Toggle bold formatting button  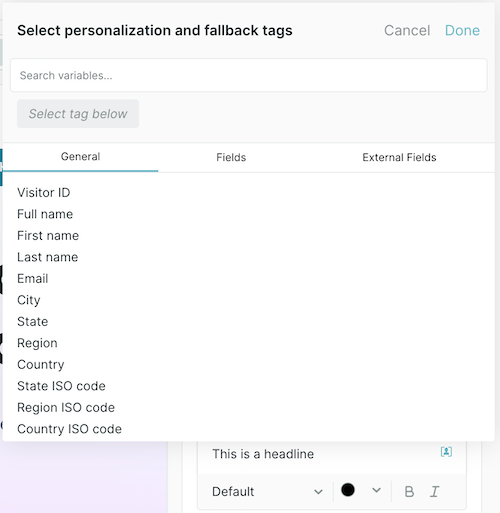coord(409,491)
